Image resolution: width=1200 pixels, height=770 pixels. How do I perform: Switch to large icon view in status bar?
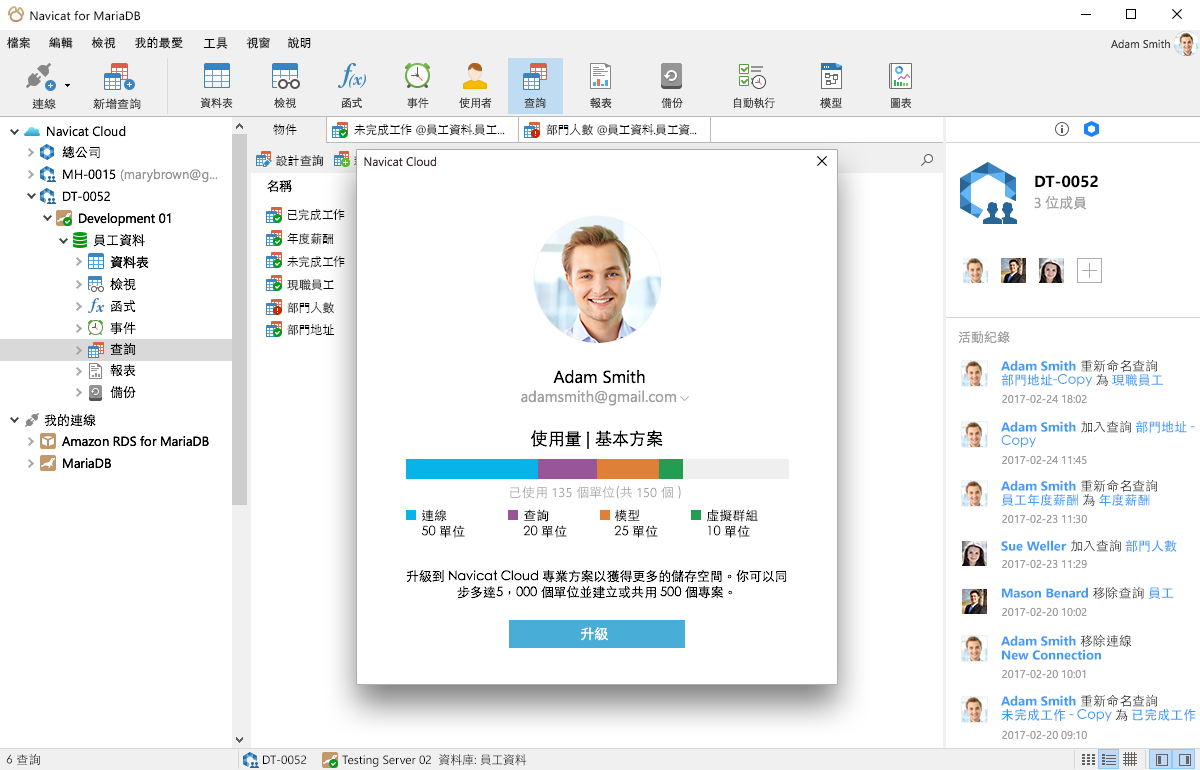pos(1129,760)
